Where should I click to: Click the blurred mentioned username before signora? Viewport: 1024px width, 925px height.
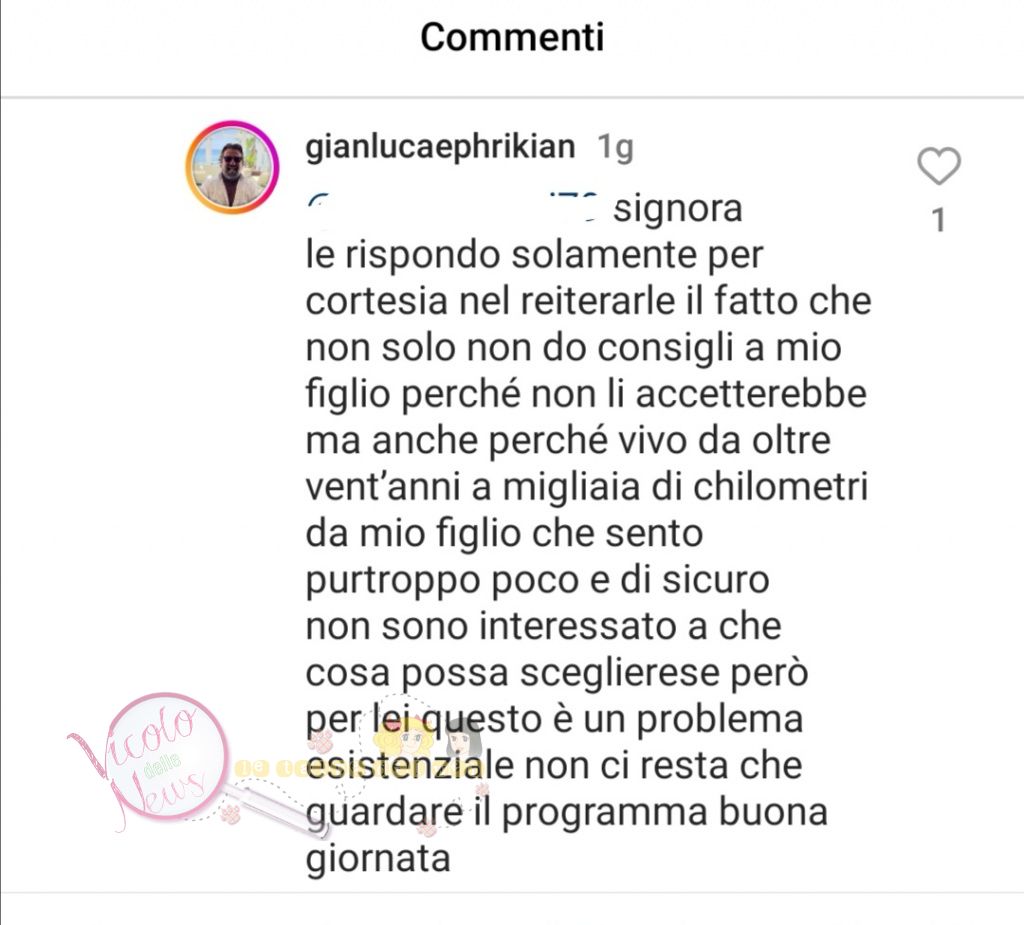pyautogui.click(x=452, y=207)
